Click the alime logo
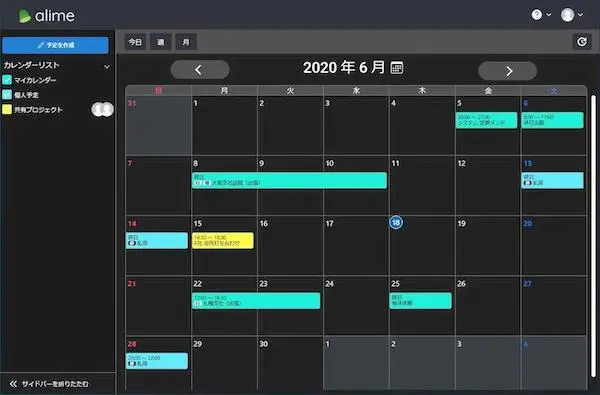This screenshot has width=600, height=395. tap(47, 16)
